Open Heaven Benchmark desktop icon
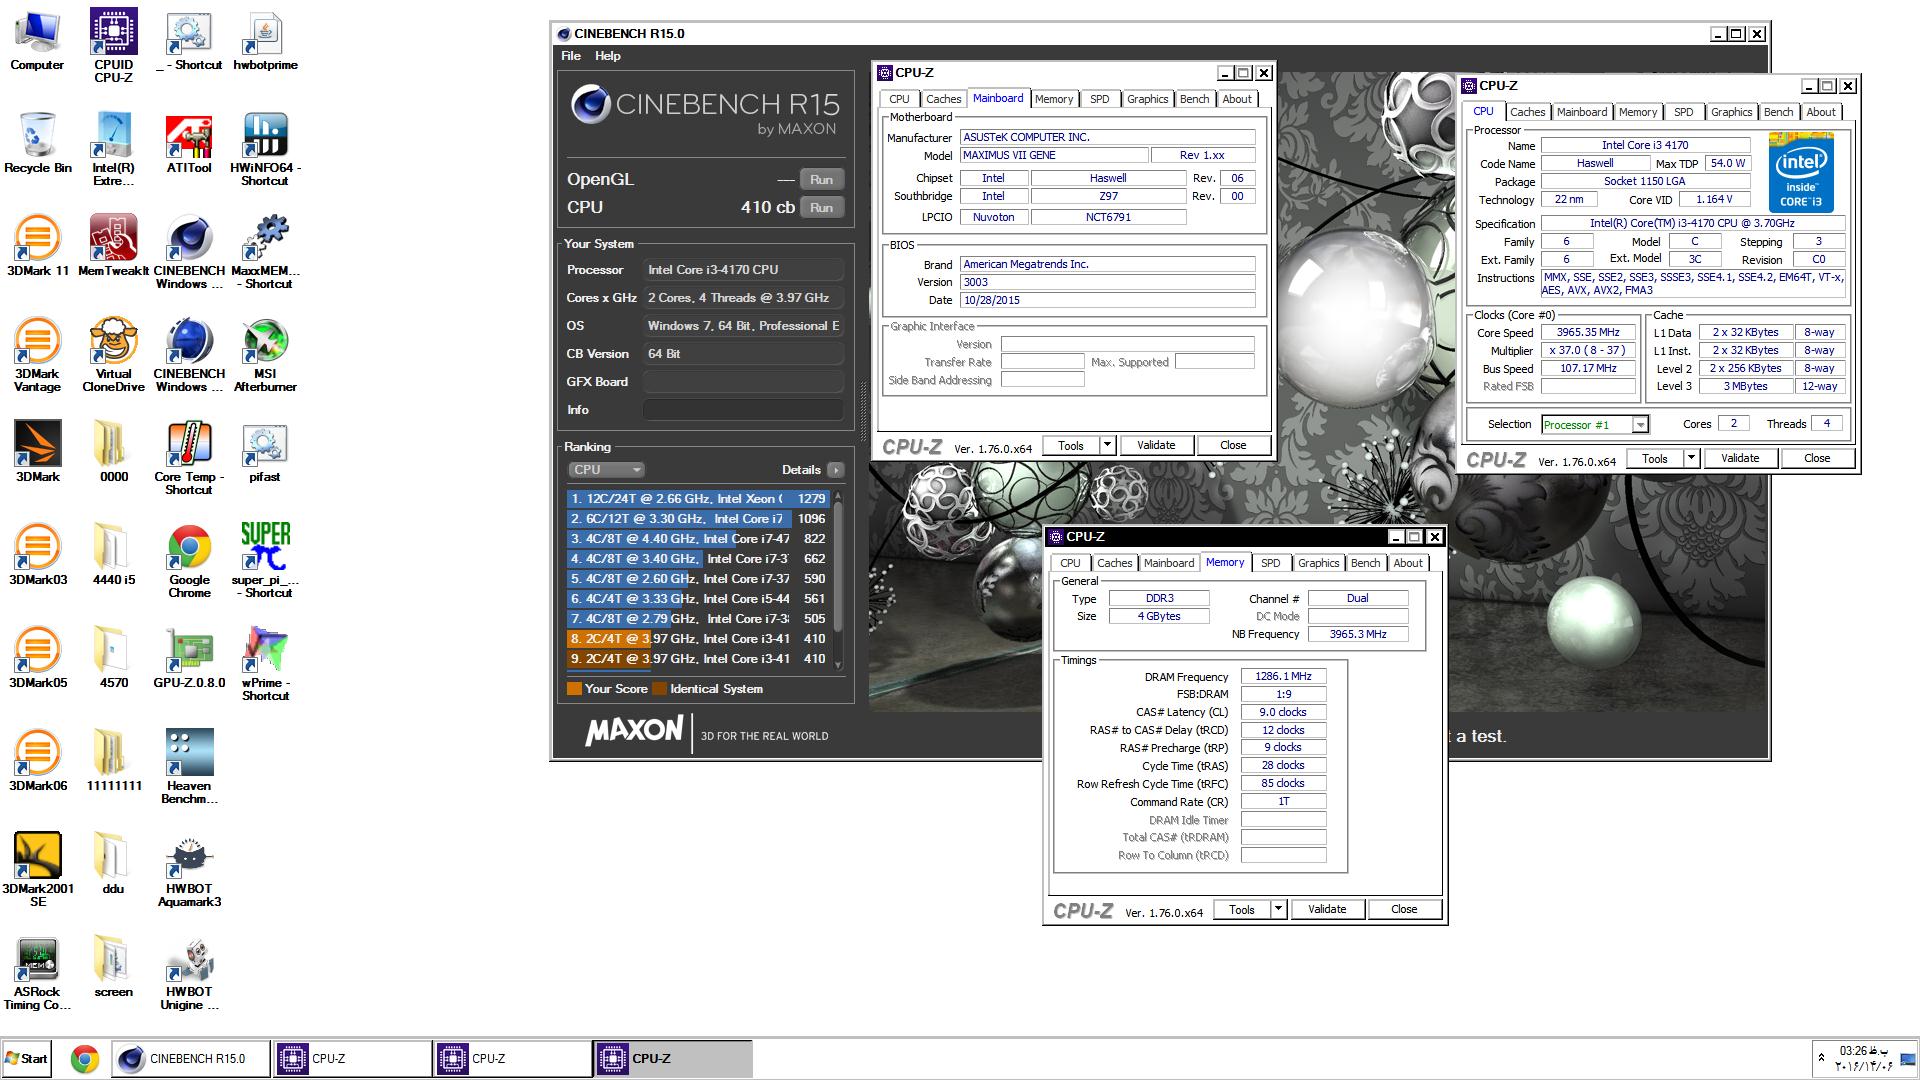This screenshot has width=1920, height=1080. 189,767
